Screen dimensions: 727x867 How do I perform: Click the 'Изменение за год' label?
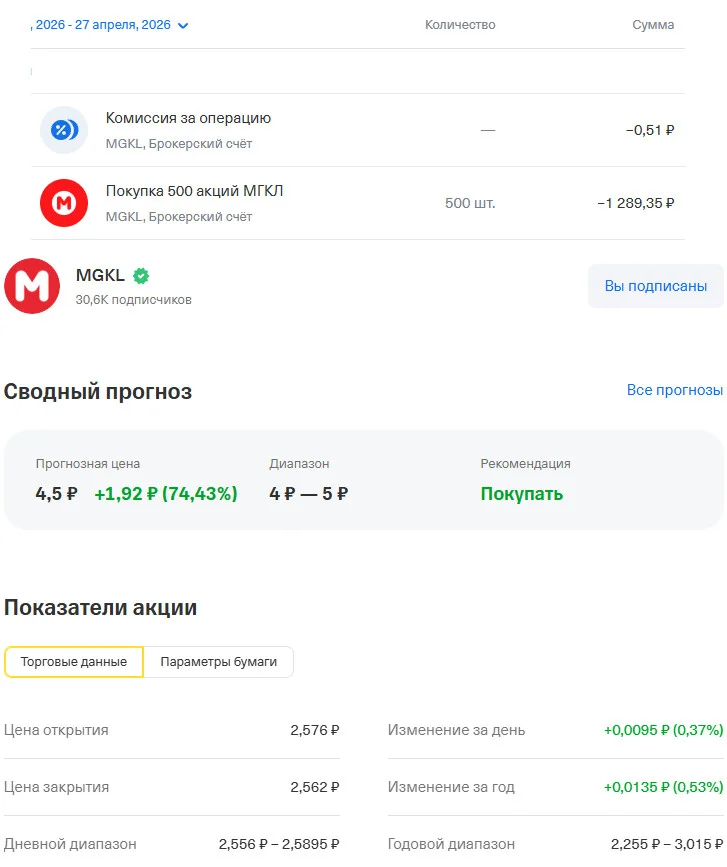point(451,787)
